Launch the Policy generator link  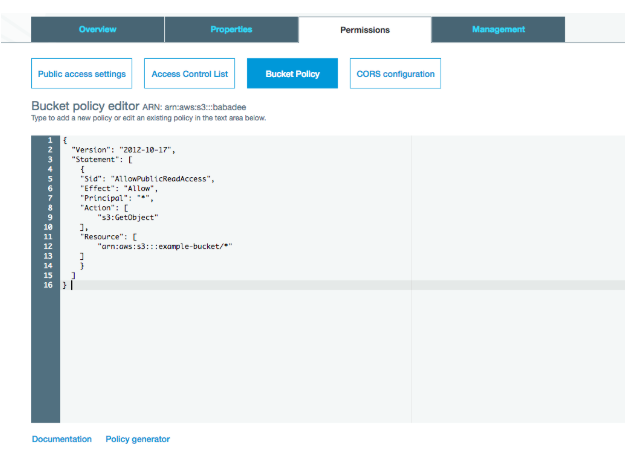(x=138, y=439)
